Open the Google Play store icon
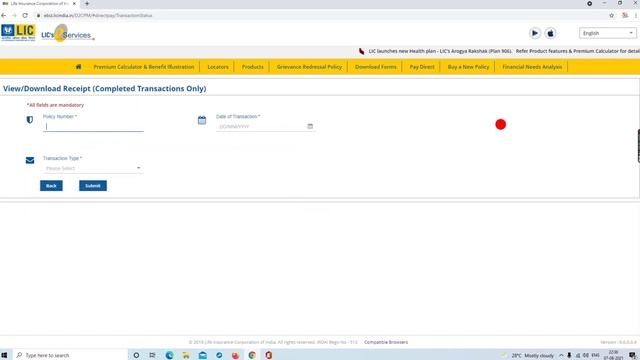This screenshot has height=360, width=640. tap(535, 33)
